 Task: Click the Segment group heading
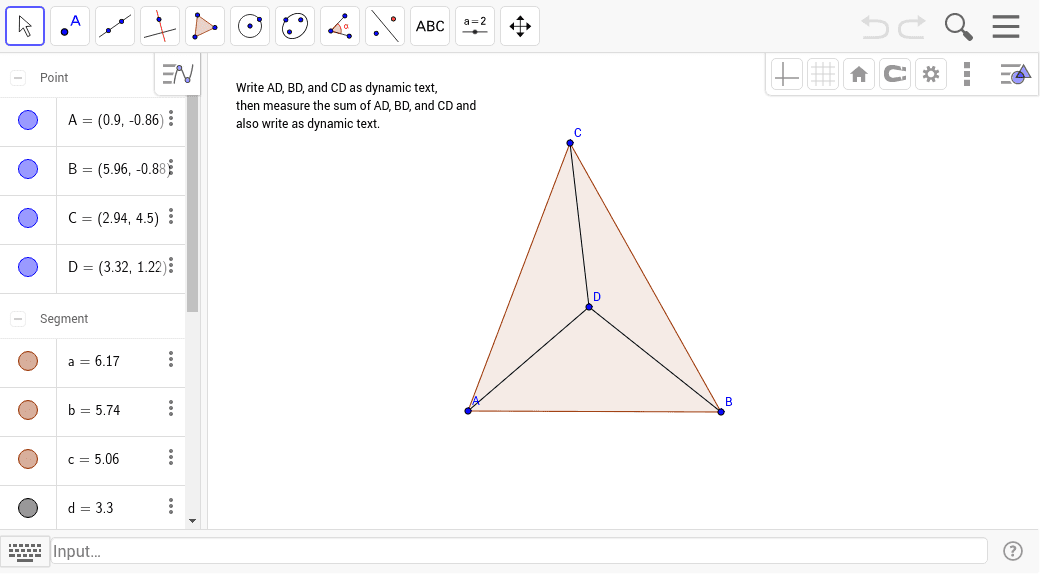tap(64, 319)
